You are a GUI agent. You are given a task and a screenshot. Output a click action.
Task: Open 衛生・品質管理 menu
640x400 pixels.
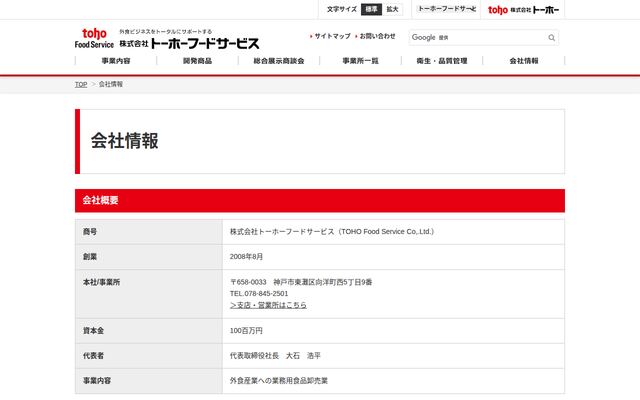442,61
